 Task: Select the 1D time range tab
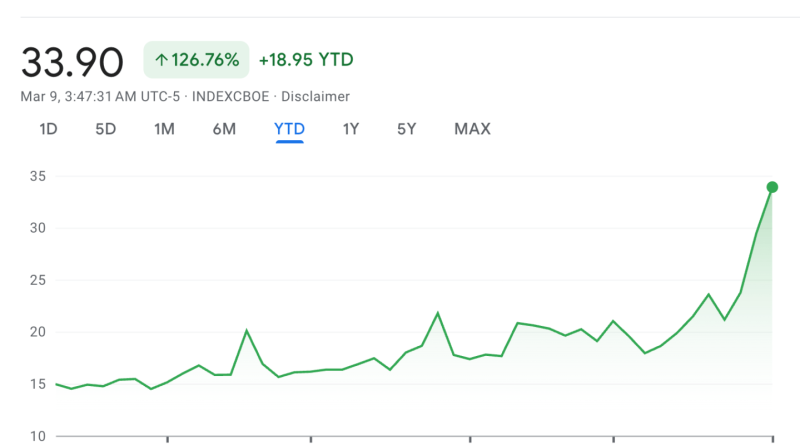pos(48,129)
